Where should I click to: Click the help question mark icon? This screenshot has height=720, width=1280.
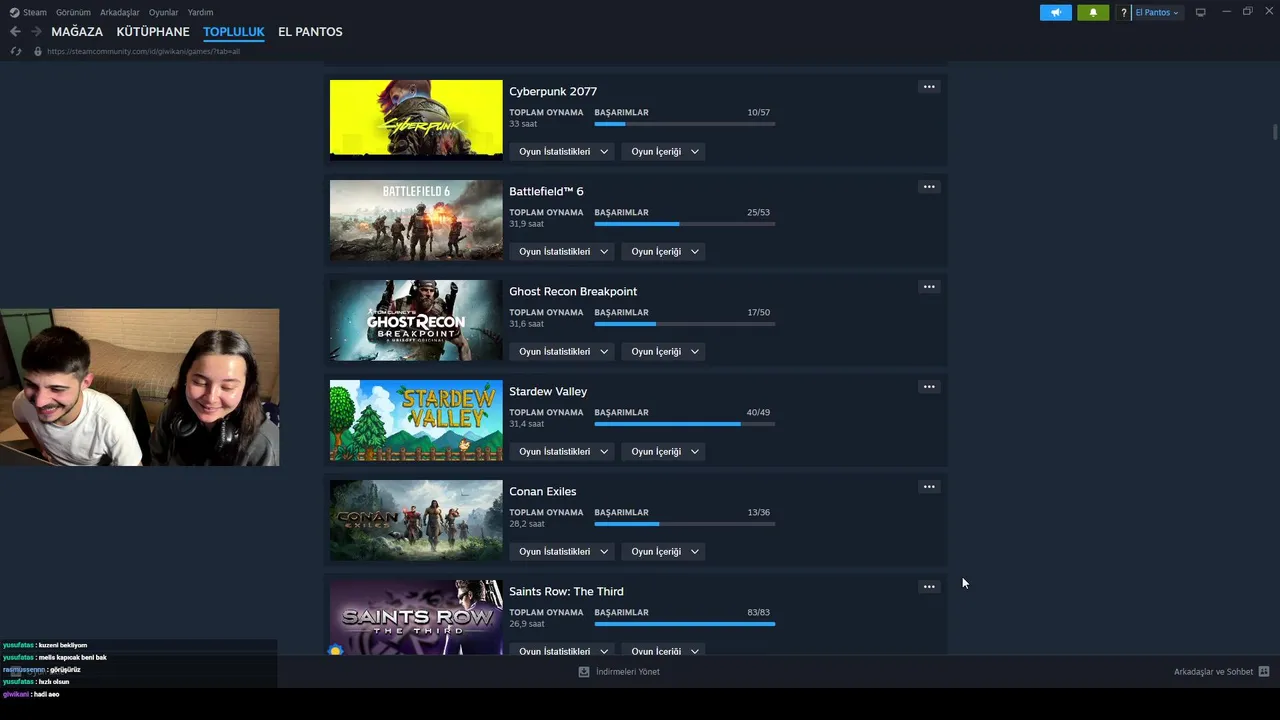[1124, 13]
